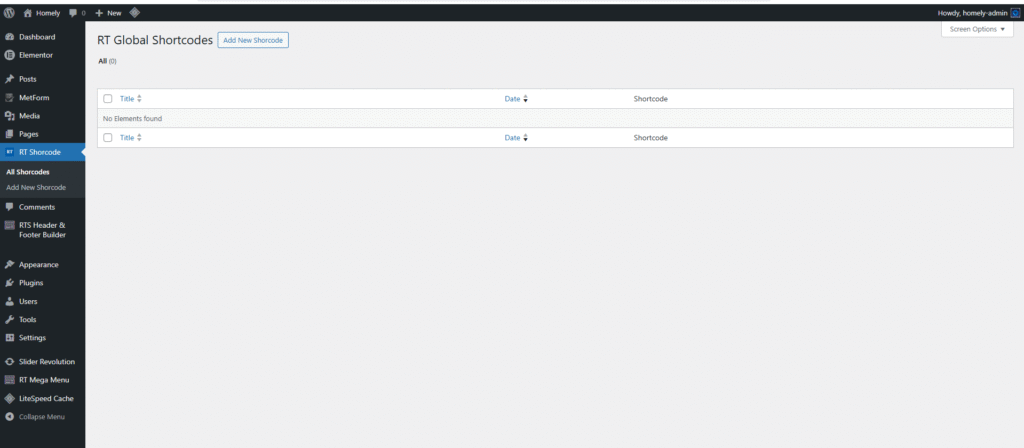Click the Elementor icon in sidebar

point(9,55)
